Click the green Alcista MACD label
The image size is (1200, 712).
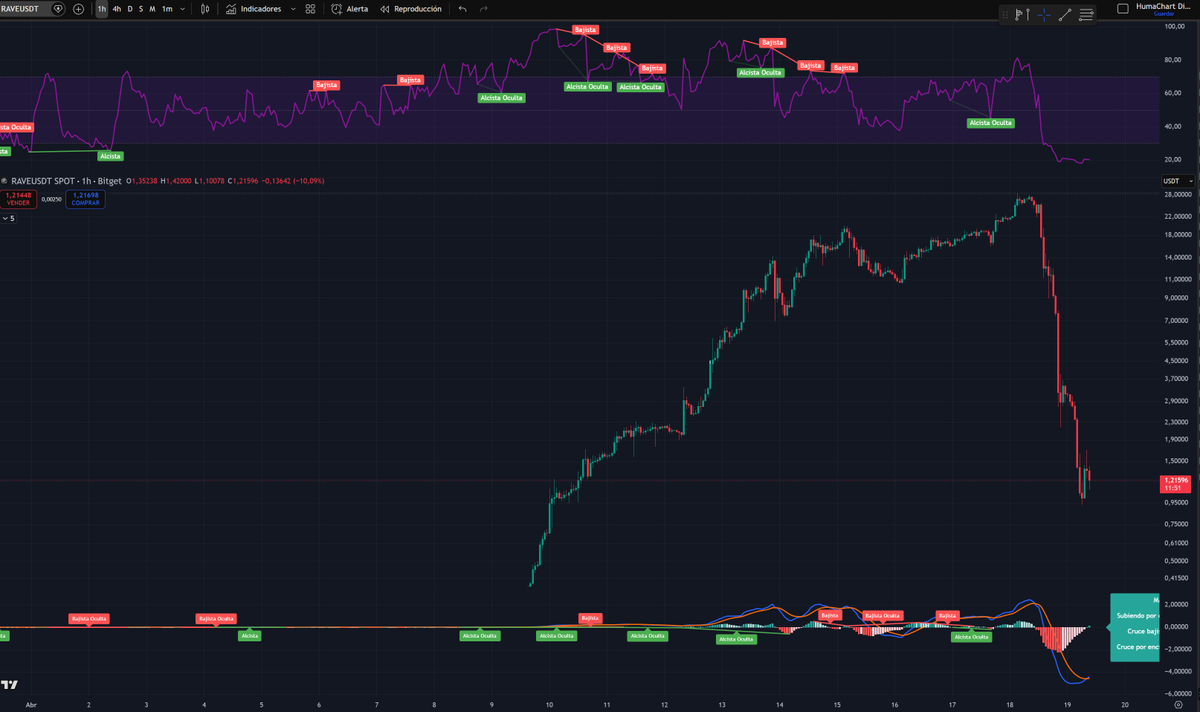click(x=249, y=635)
